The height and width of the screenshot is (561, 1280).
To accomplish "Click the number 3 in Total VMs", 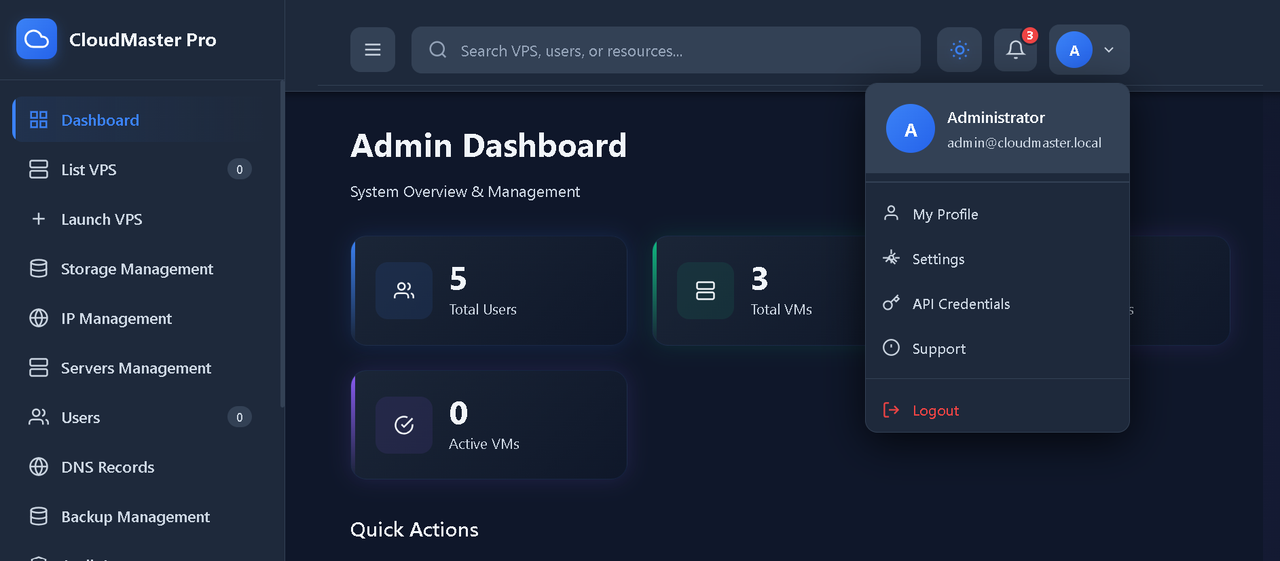I will [760, 278].
